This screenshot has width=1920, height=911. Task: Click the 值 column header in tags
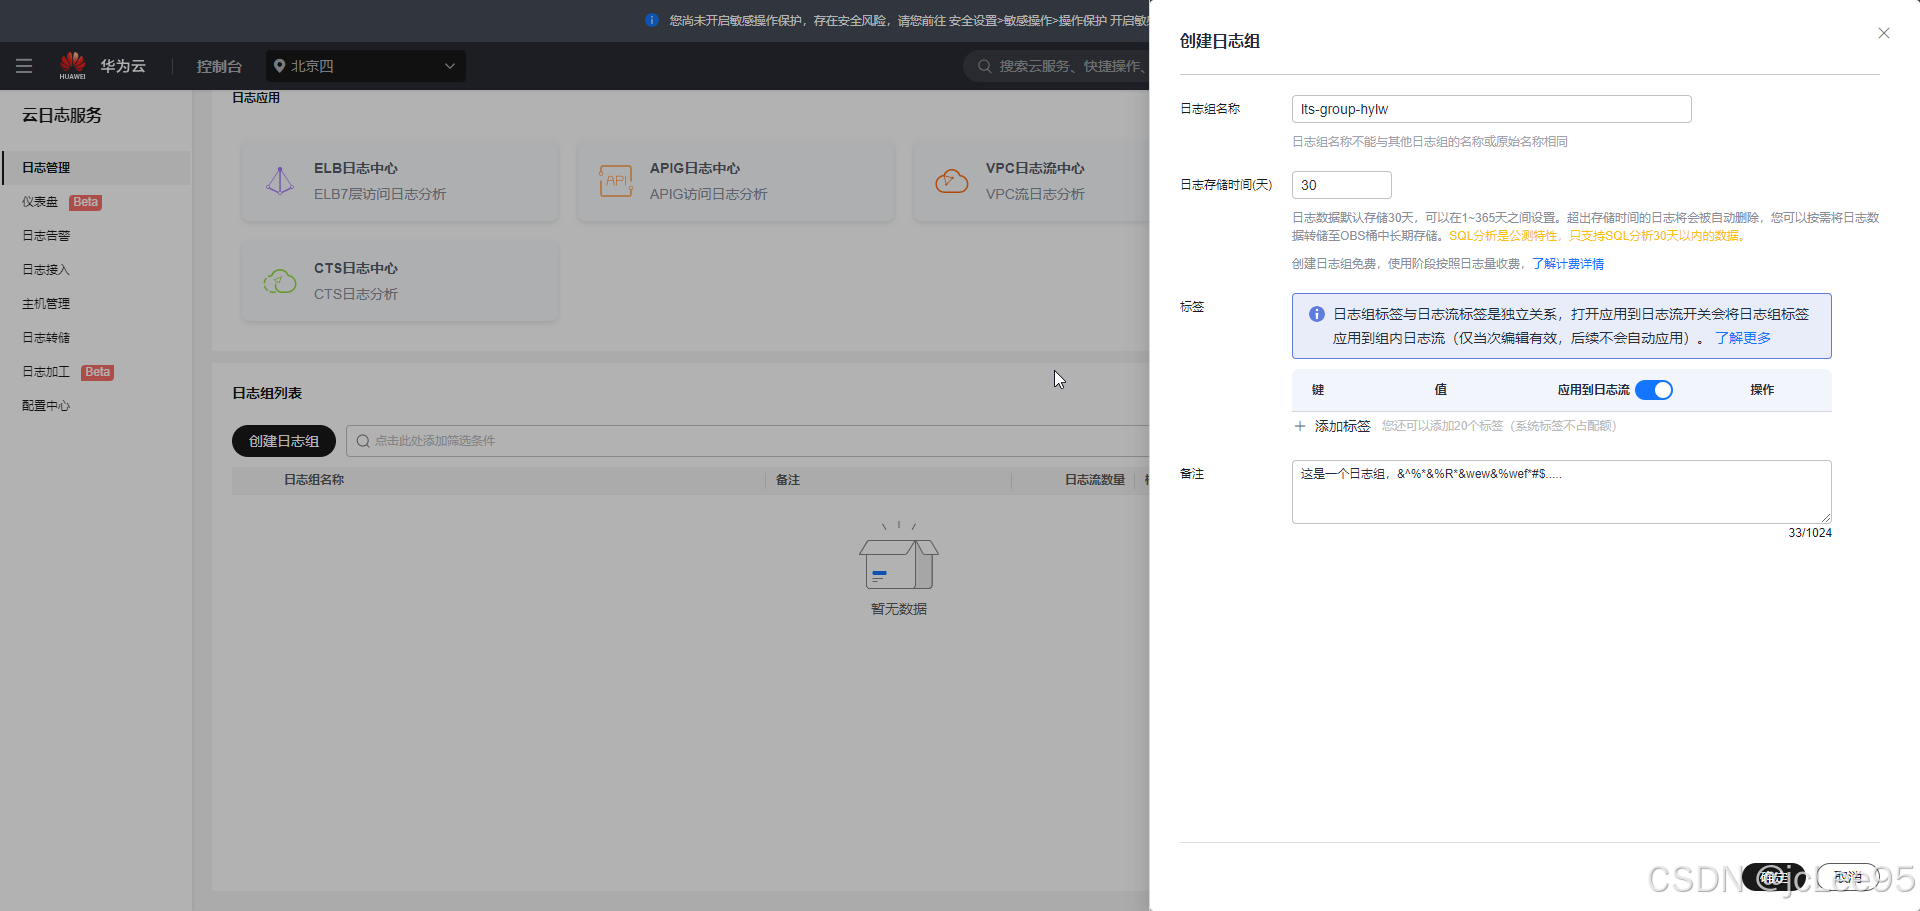[x=1441, y=390]
